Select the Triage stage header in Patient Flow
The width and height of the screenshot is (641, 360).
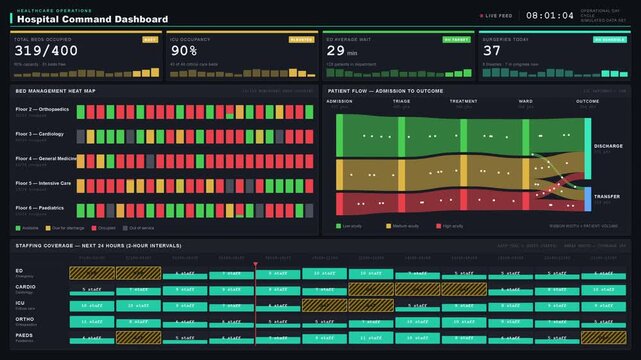401,101
